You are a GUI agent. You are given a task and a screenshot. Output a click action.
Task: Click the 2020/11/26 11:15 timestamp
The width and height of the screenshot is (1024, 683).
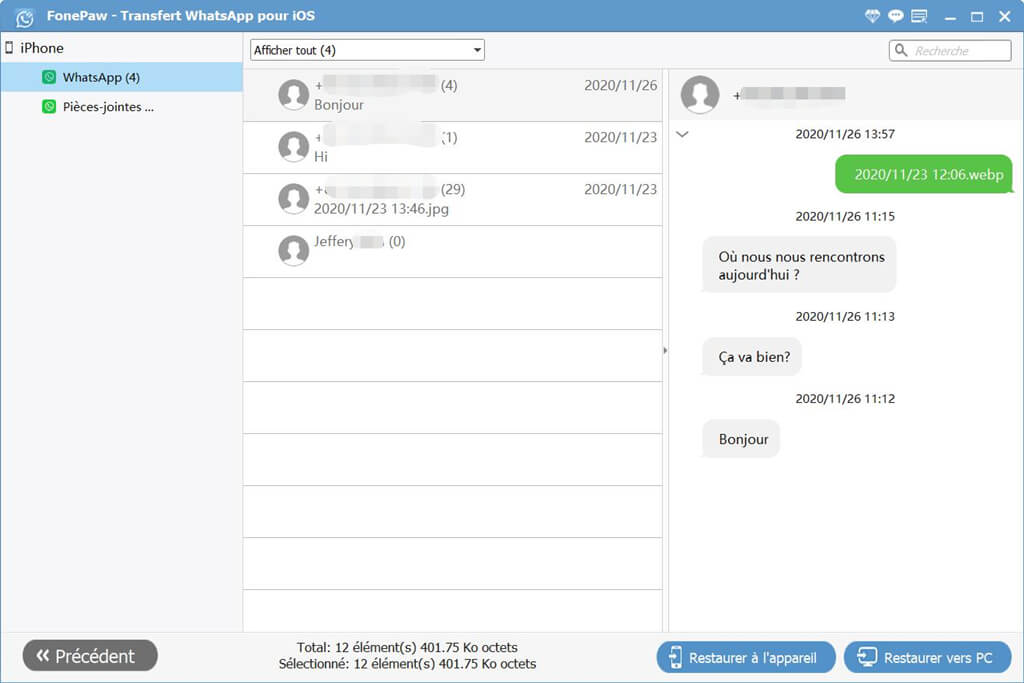(x=845, y=217)
